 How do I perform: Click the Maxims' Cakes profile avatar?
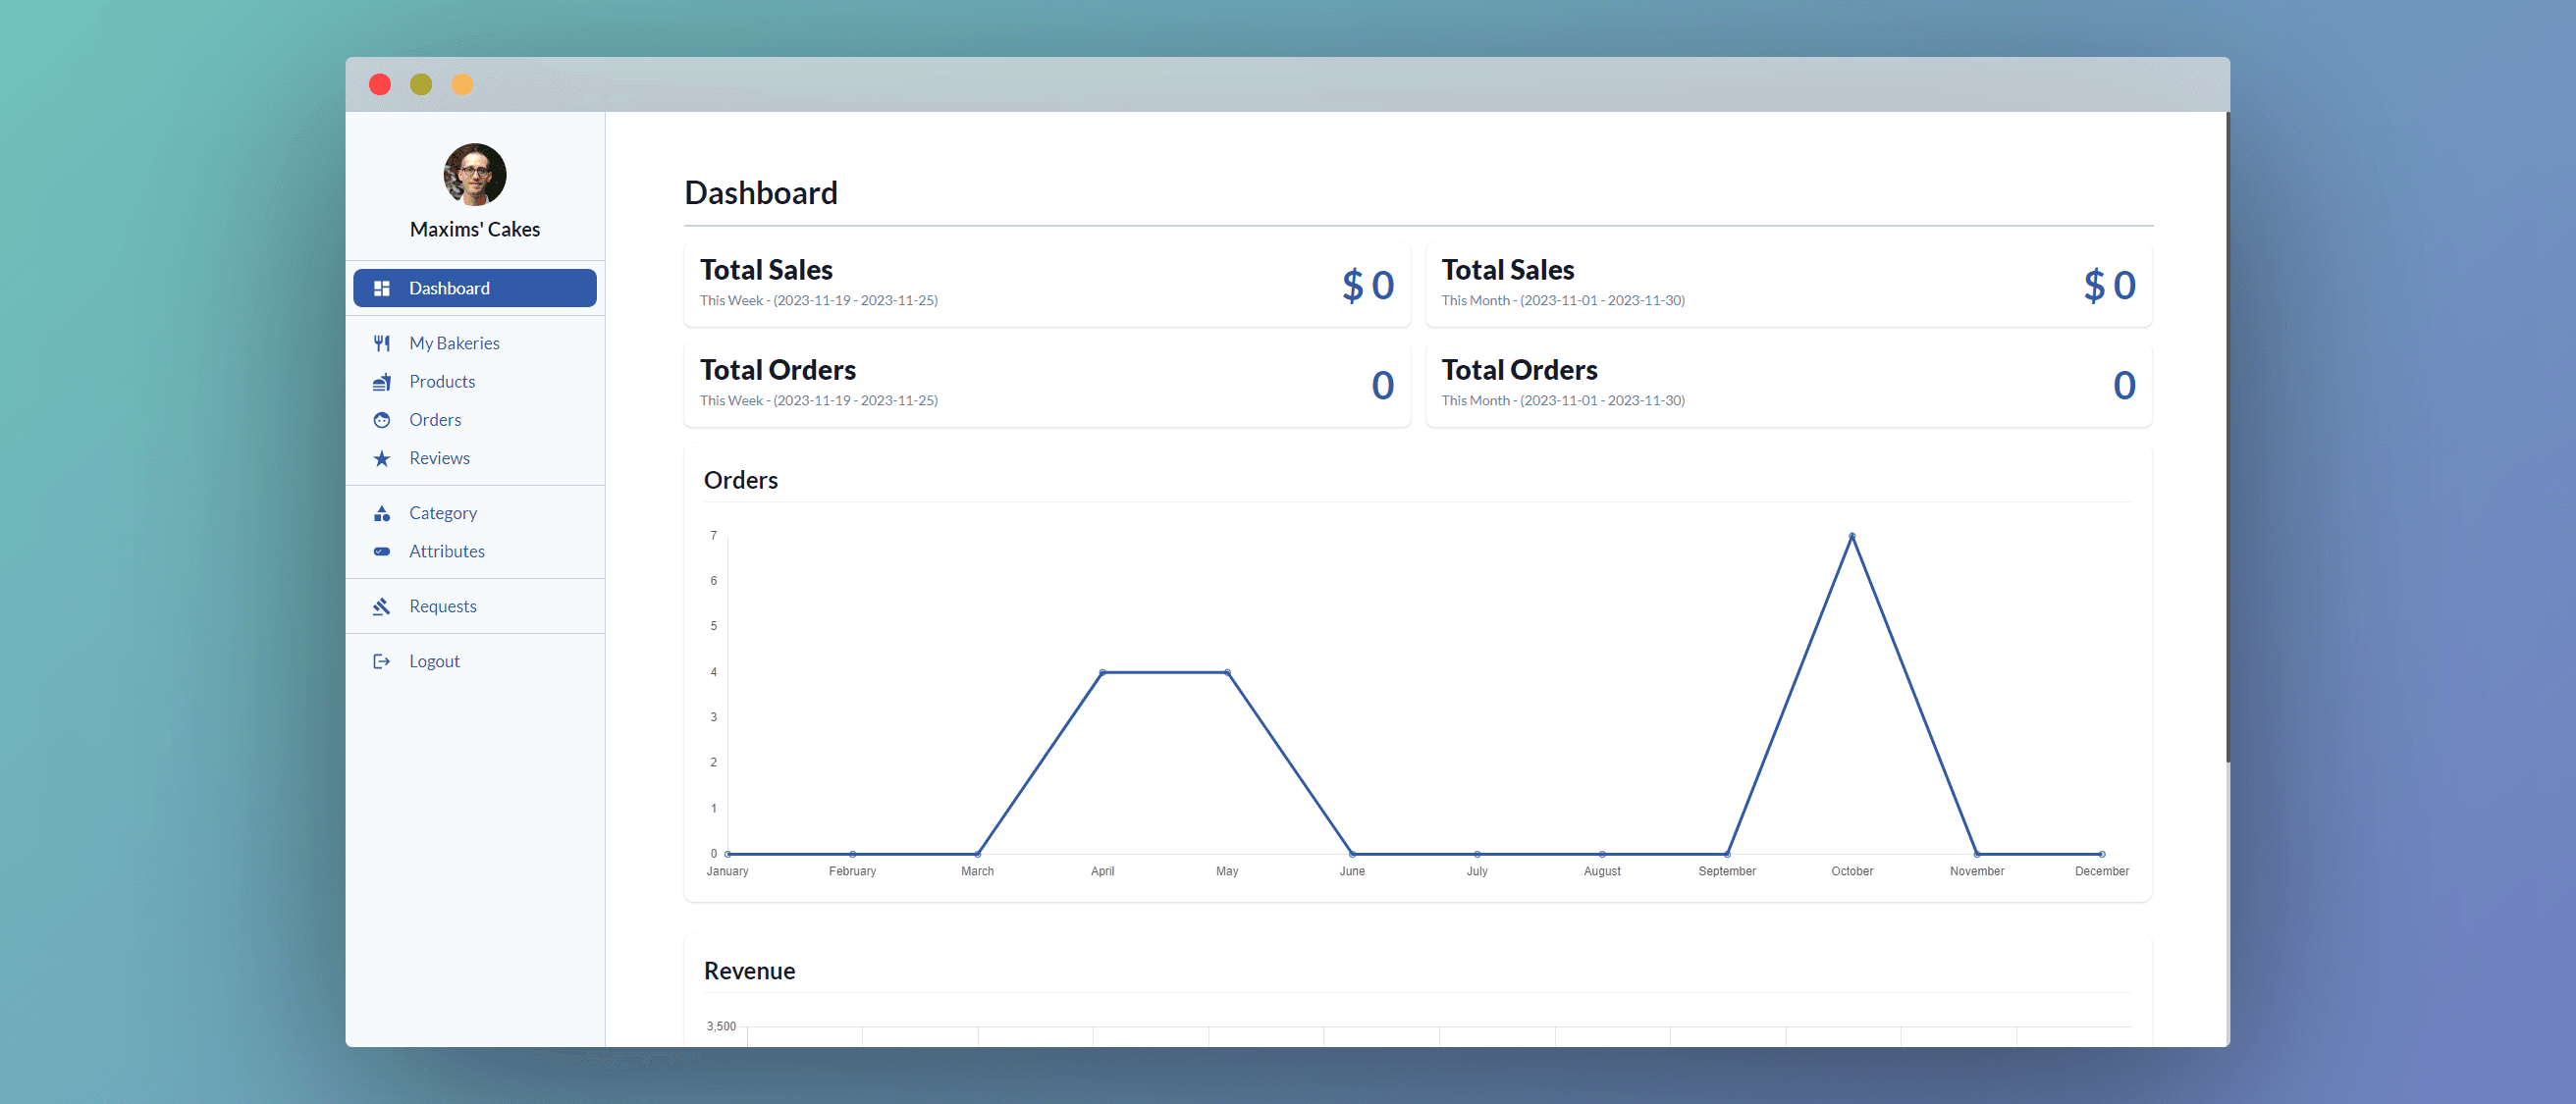click(x=474, y=174)
